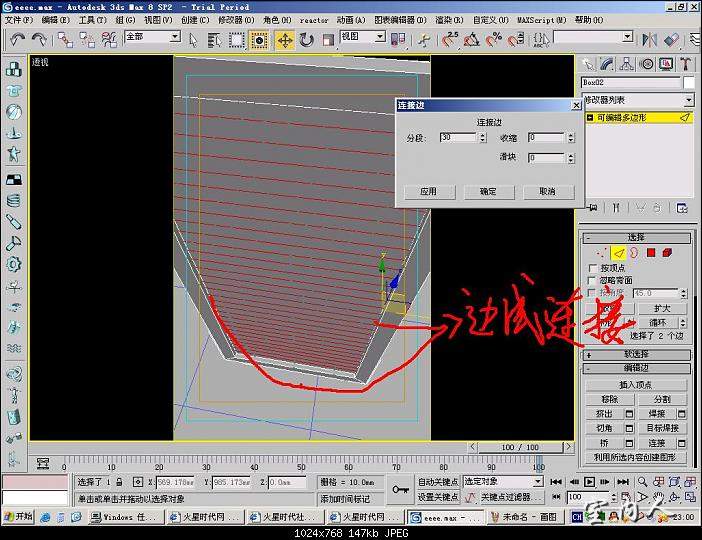Collapse the 编辑边 rollout

(x=637, y=369)
